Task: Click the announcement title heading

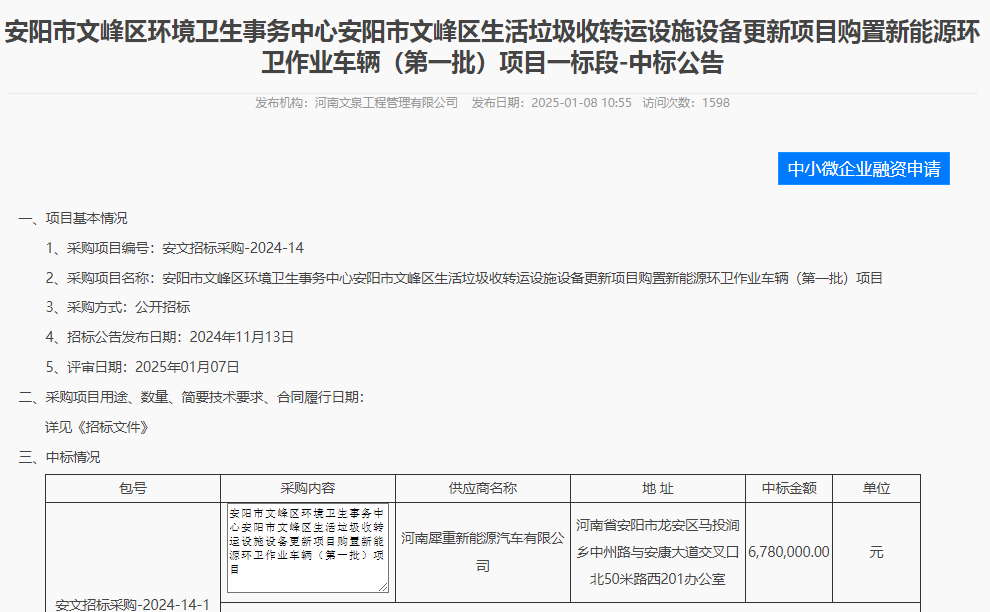Action: (494, 48)
